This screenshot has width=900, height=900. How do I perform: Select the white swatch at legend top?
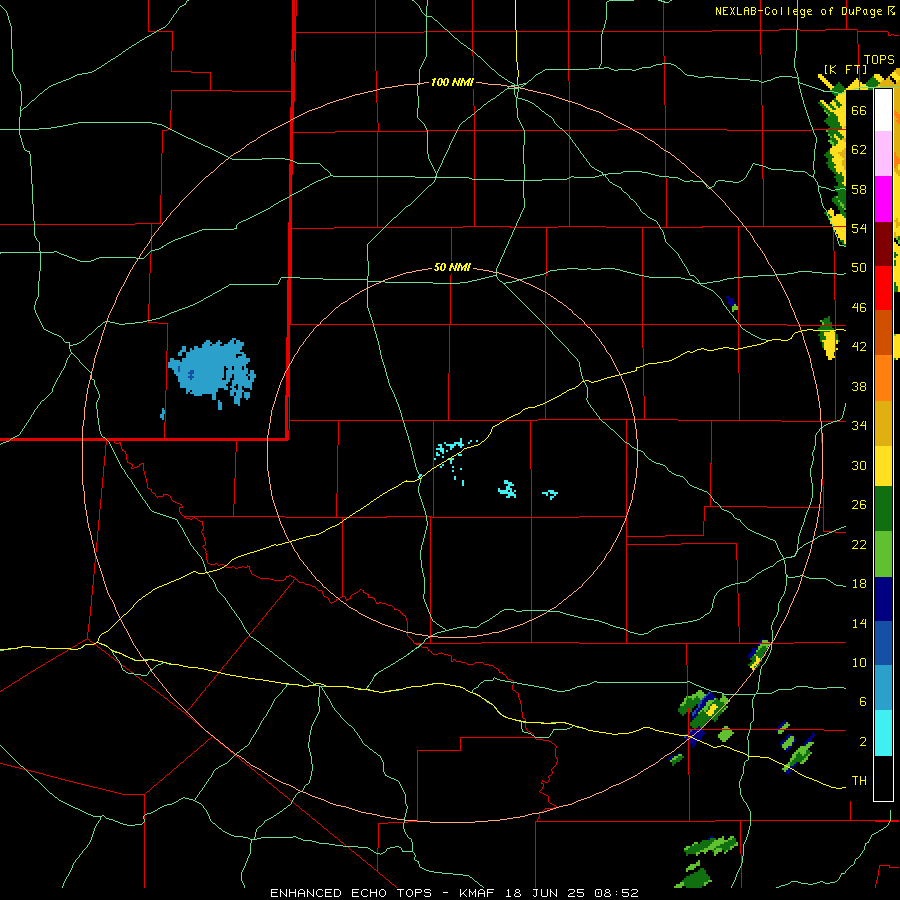click(x=883, y=110)
